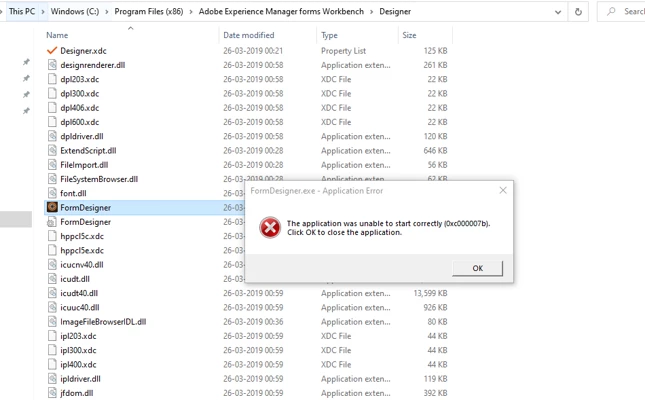This screenshot has width=645, height=400.
Task: Click the dpl203.xdc file icon
Action: point(52,79)
